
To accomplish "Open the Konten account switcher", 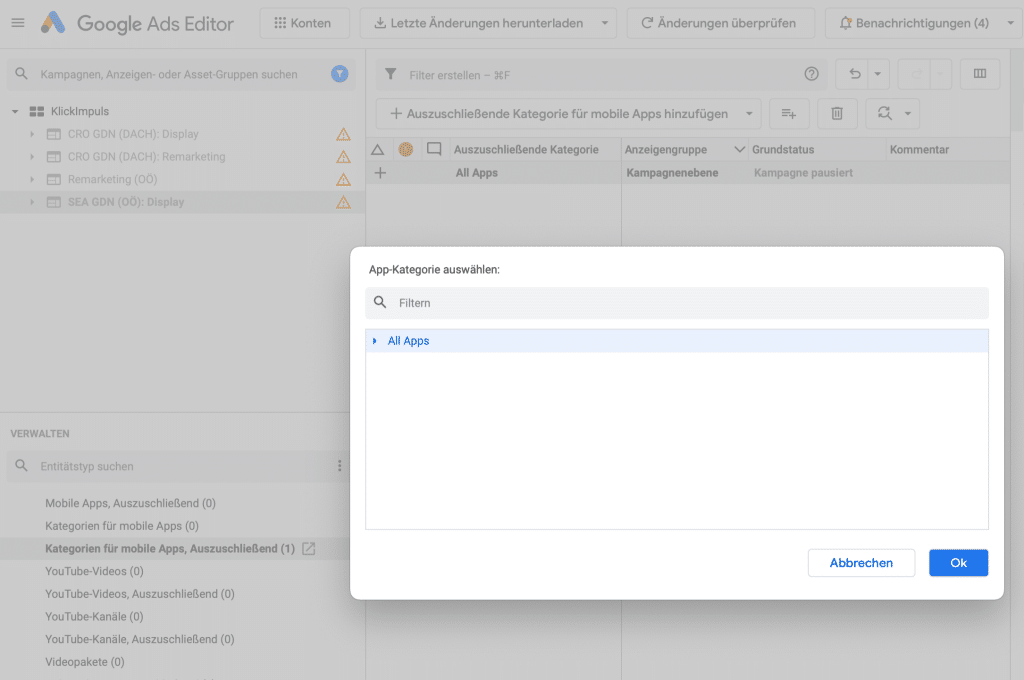I will pyautogui.click(x=304, y=22).
